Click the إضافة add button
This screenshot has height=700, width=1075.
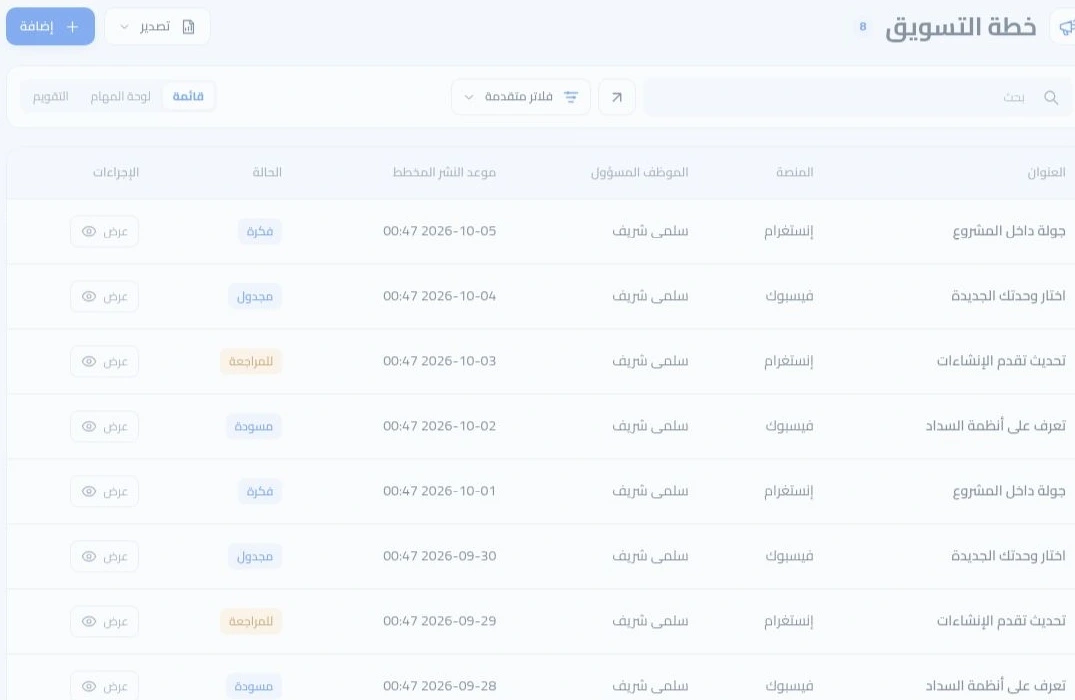[x=50, y=27]
